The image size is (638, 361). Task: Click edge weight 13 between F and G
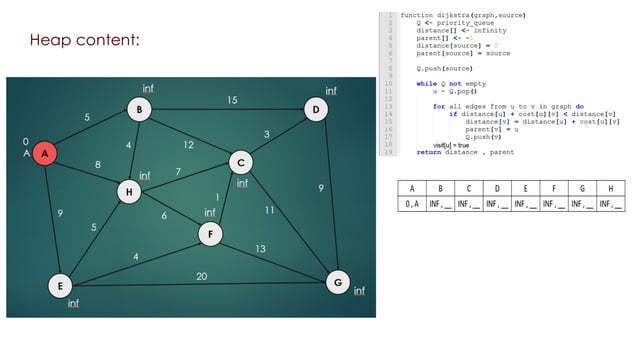coord(260,249)
